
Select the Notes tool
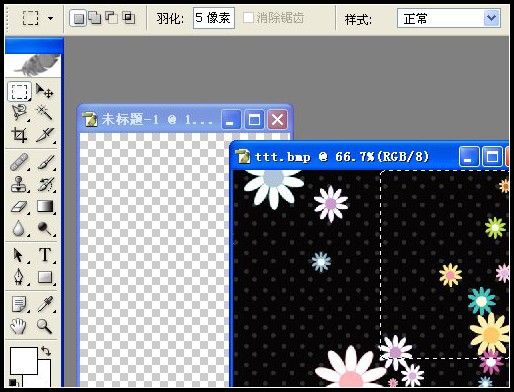click(19, 304)
